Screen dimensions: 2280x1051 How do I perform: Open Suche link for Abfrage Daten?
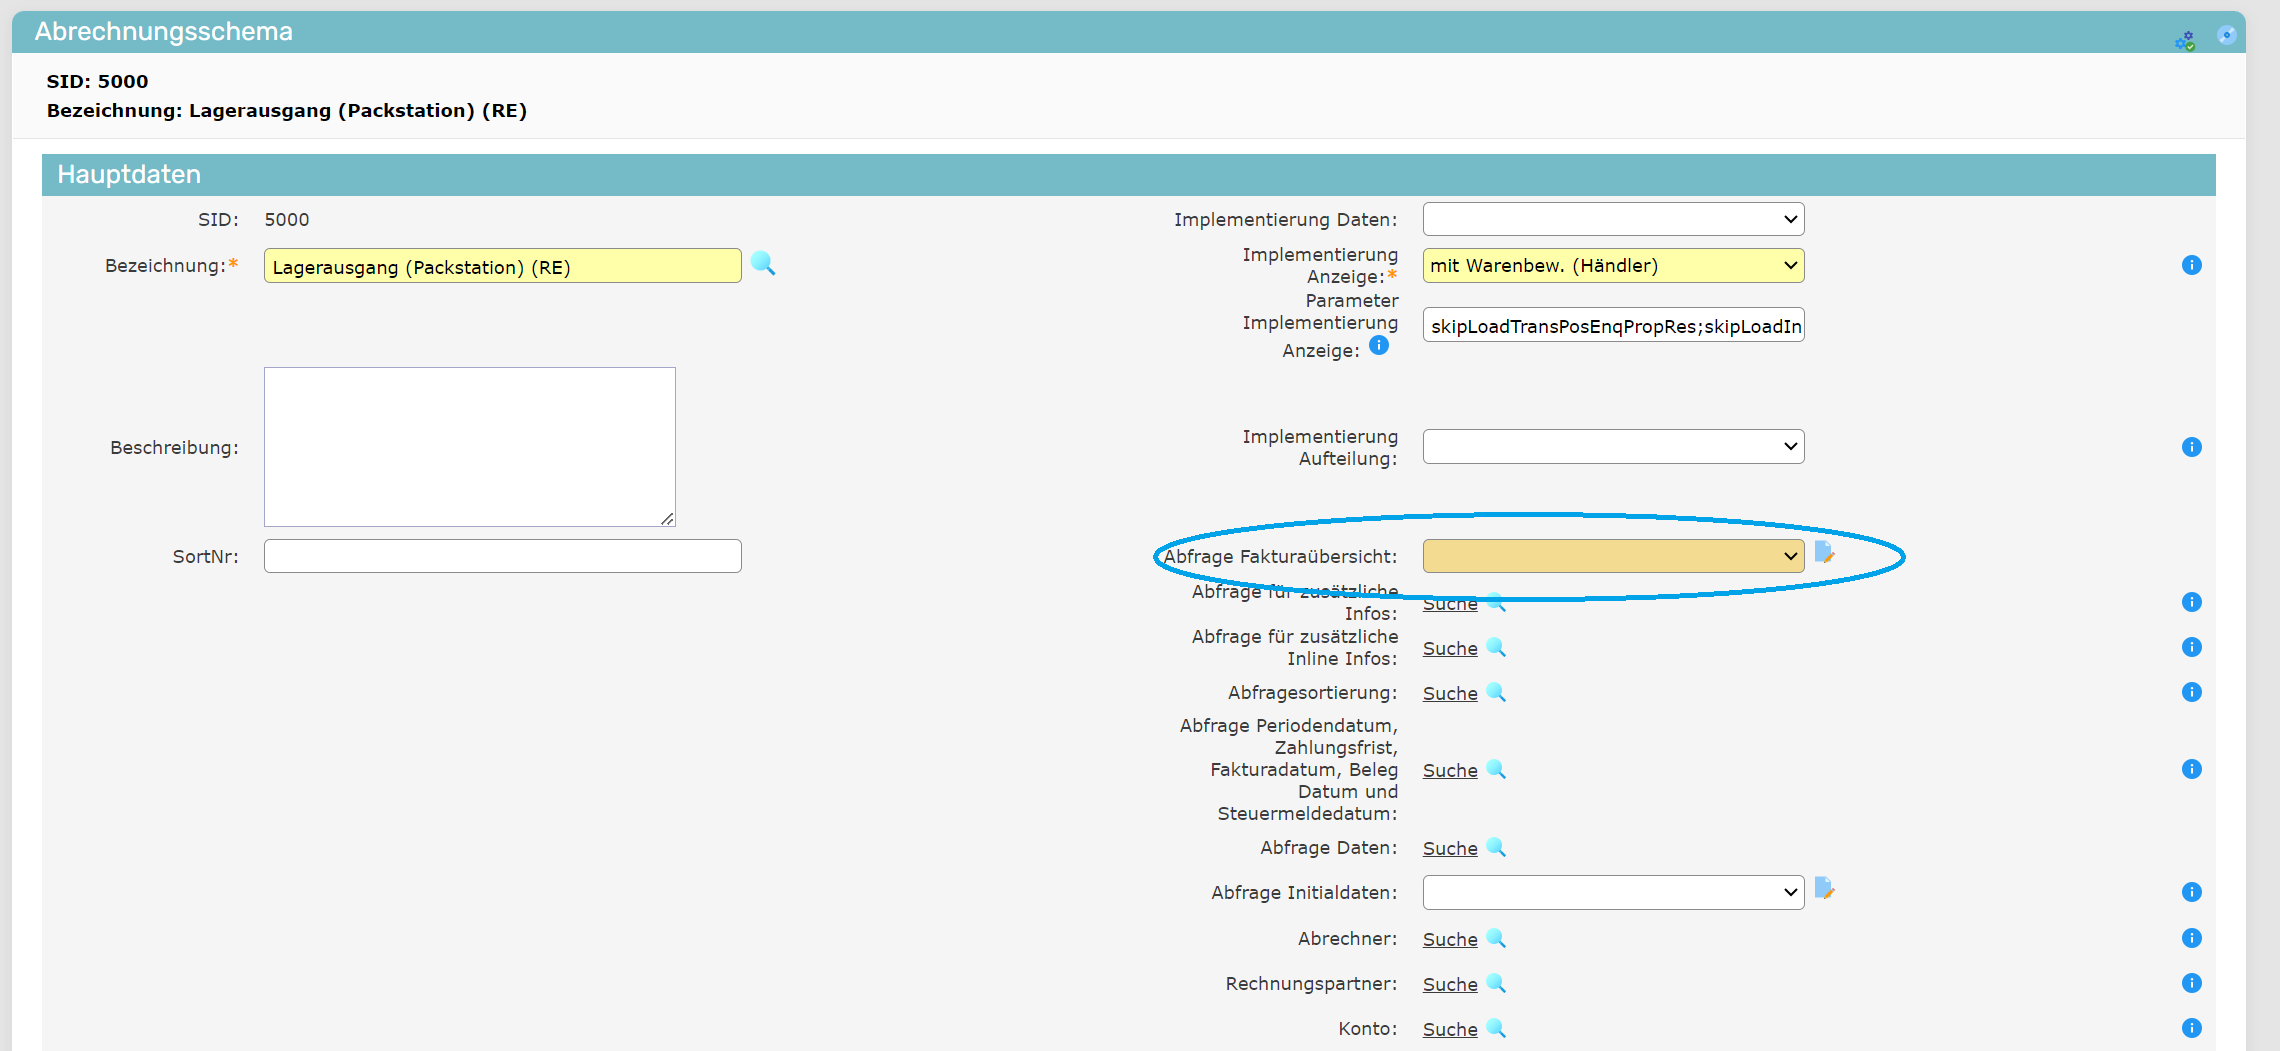pyautogui.click(x=1449, y=848)
